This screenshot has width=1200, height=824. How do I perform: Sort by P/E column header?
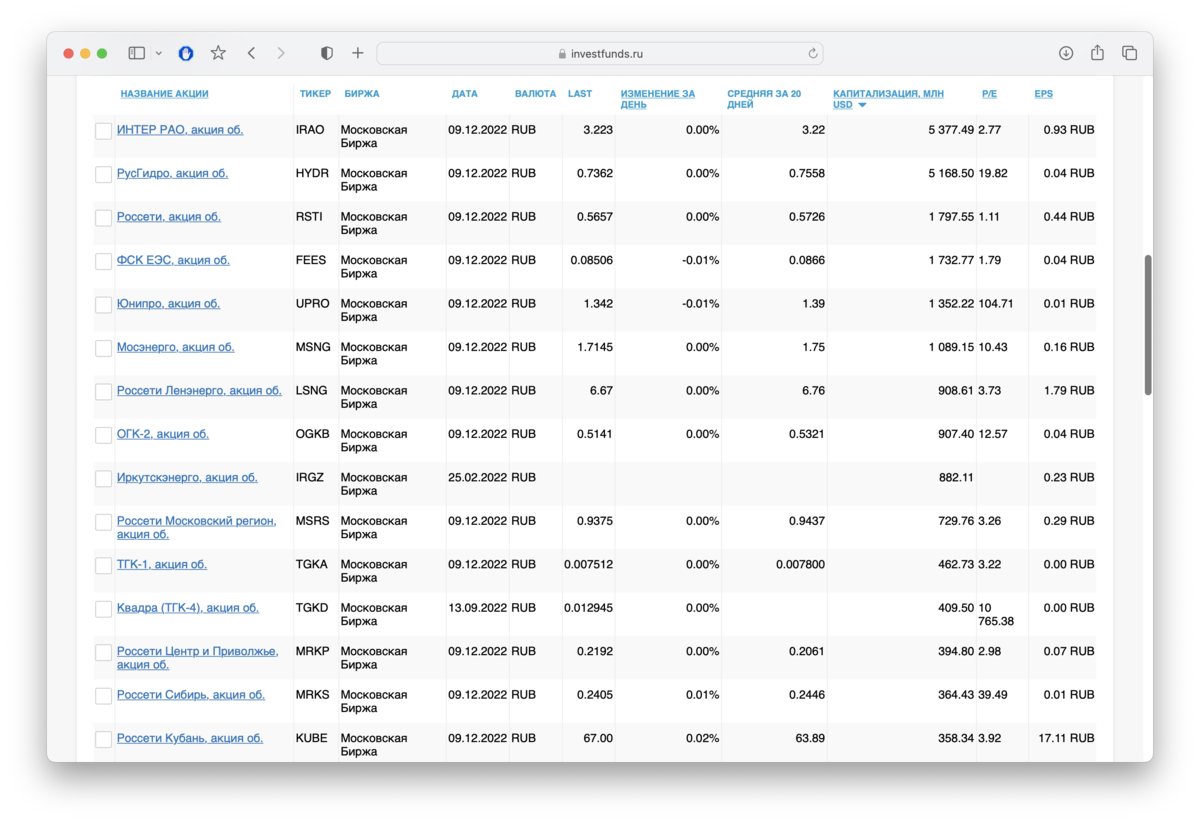coord(989,94)
